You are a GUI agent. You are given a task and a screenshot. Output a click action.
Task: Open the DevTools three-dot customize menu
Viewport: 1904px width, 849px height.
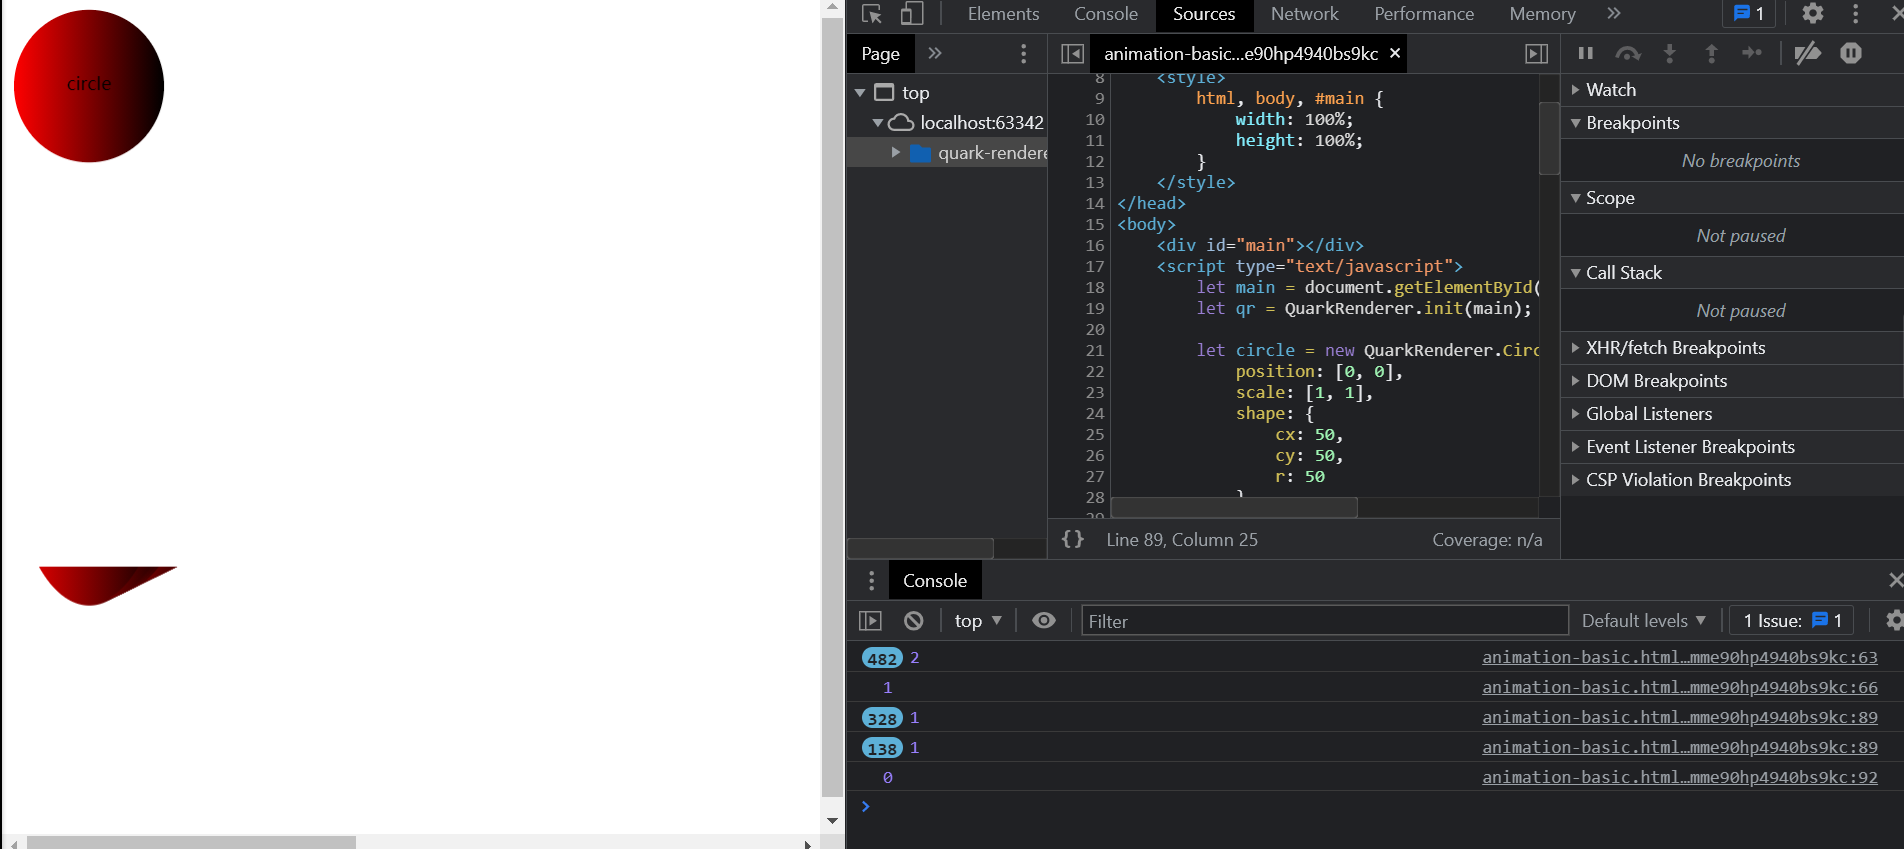[1855, 14]
